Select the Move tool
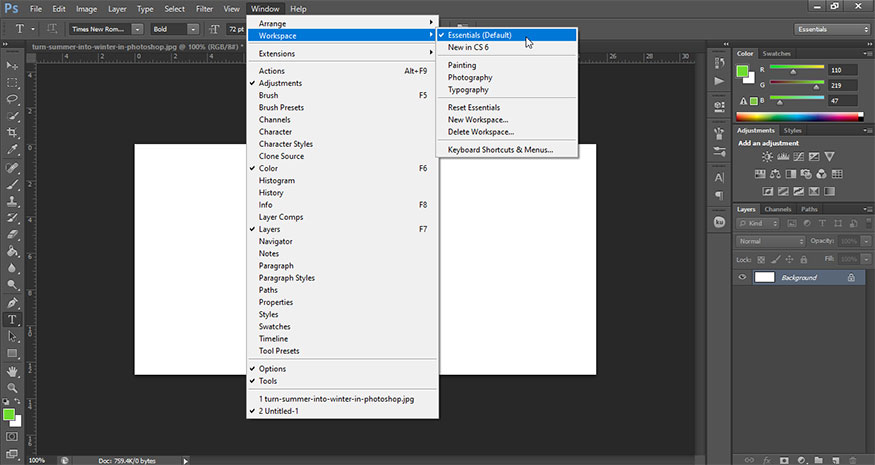Image resolution: width=875 pixels, height=465 pixels. 12,66
